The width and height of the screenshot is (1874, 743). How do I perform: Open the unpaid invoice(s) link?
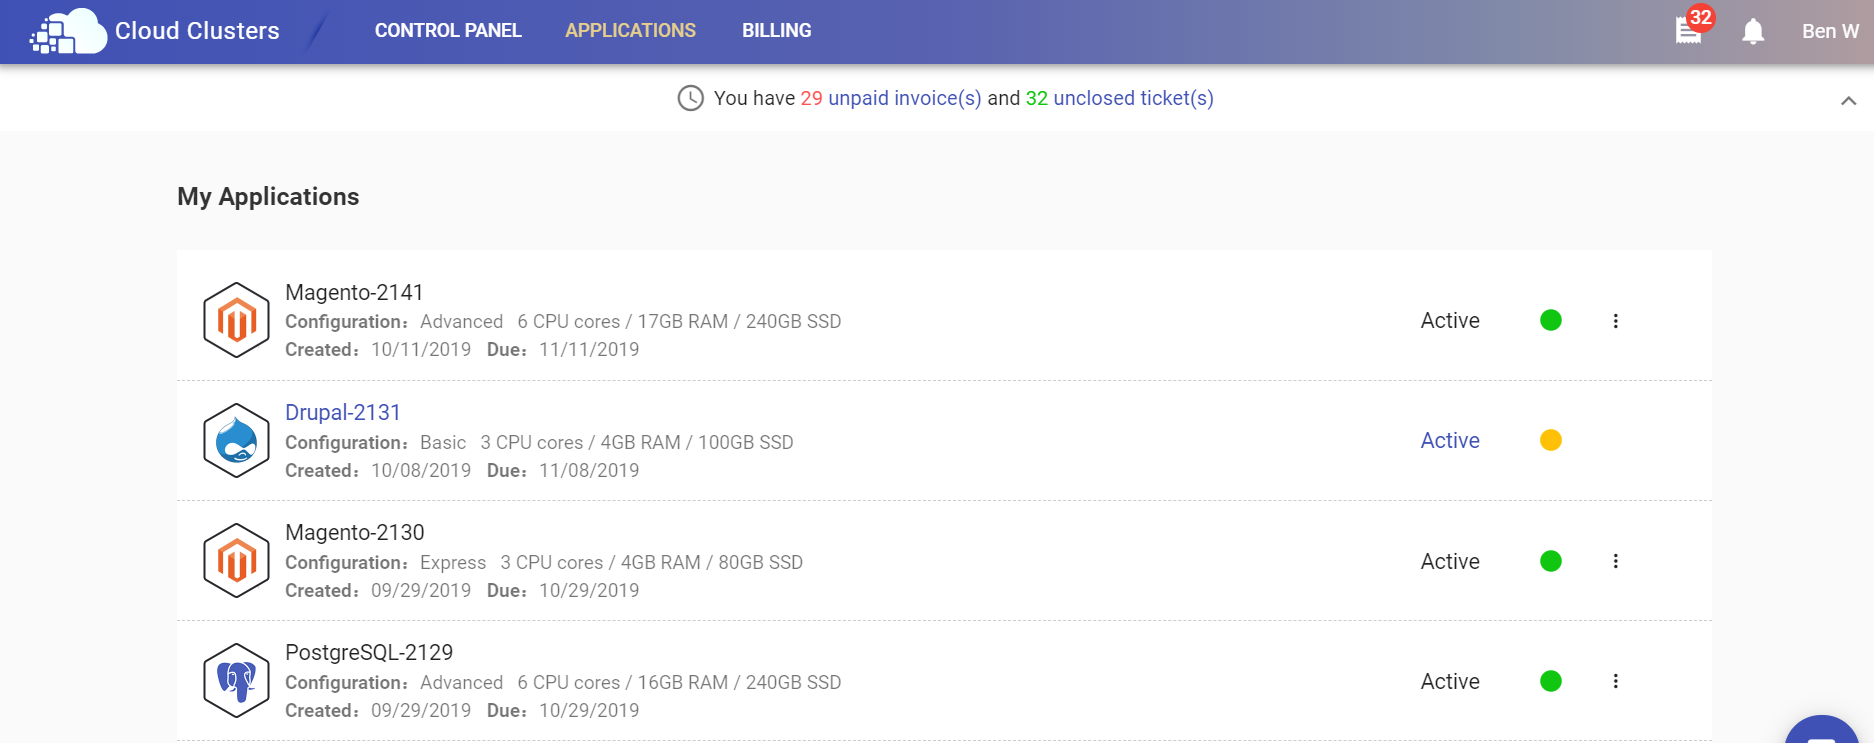[x=904, y=98]
